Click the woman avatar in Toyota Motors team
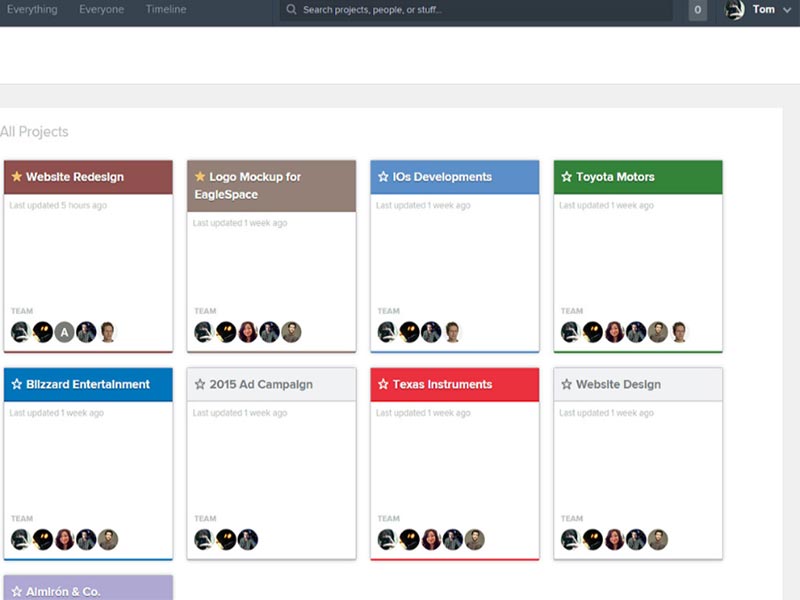The image size is (800, 600). 614,332
